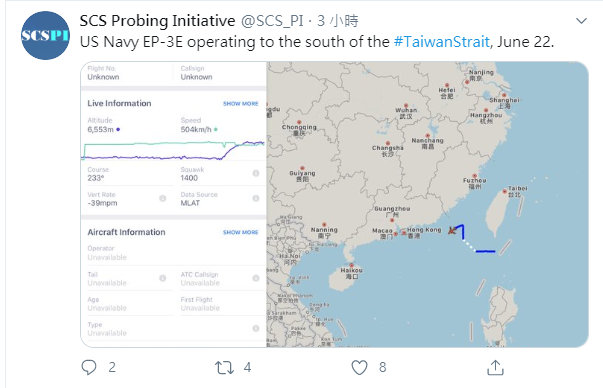Click info icon next to Vert Rate
The image size is (603, 388).
[x=163, y=198]
